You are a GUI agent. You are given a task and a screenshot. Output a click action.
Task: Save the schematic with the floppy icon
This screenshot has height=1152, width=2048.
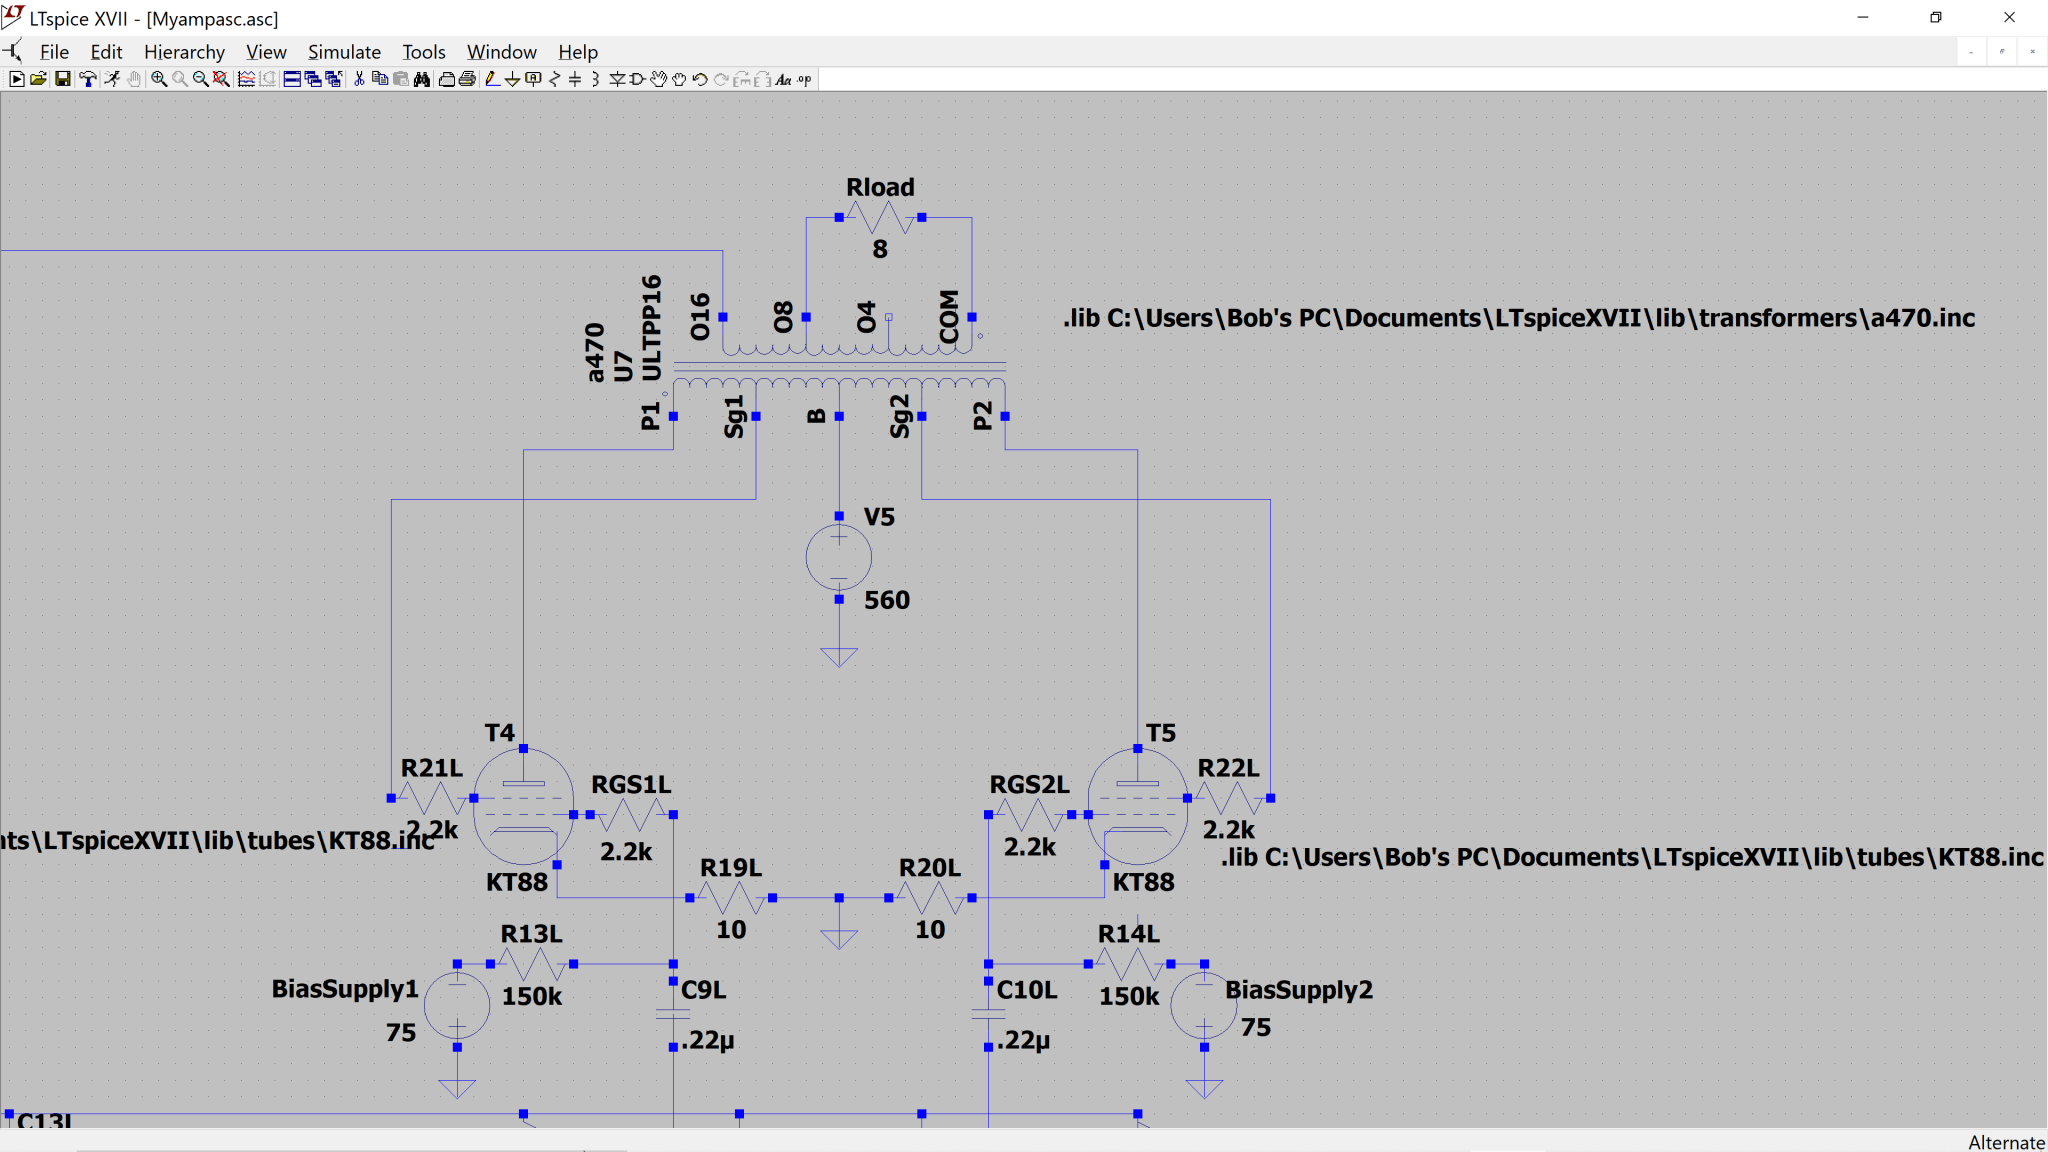coord(63,79)
